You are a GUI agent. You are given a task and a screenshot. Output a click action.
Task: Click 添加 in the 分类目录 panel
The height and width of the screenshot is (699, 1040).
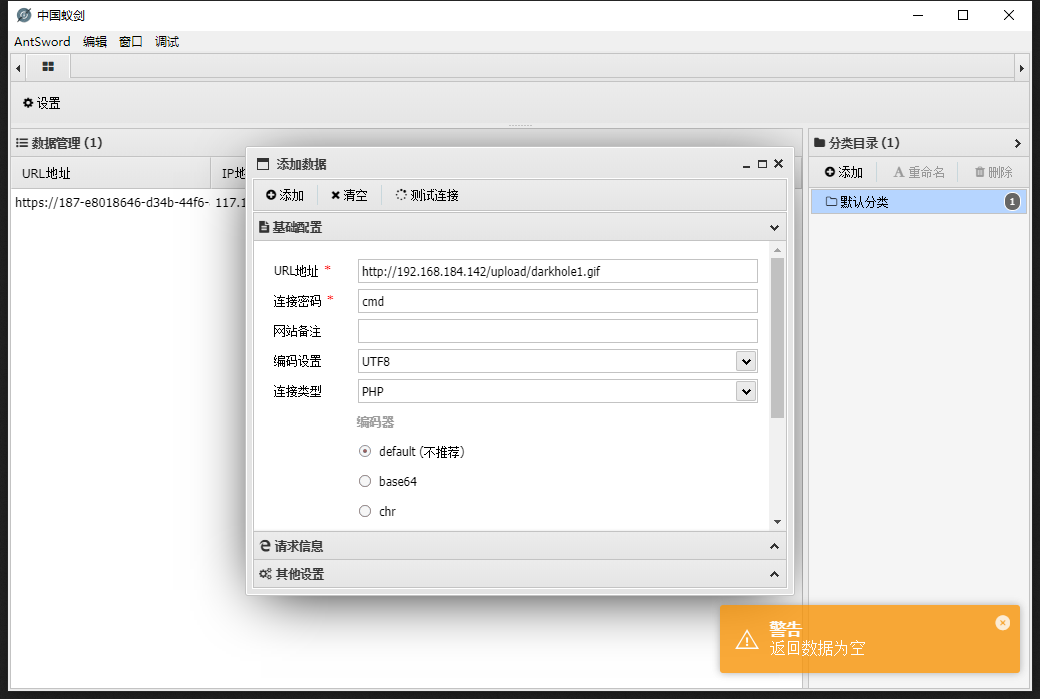[844, 172]
